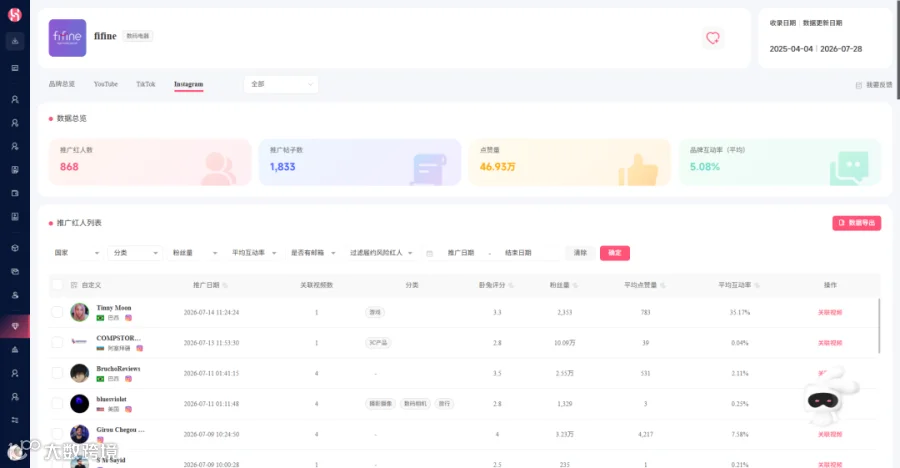Open the 是否有邮箱 filter dropdown
This screenshot has width=900, height=468.
tap(313, 253)
